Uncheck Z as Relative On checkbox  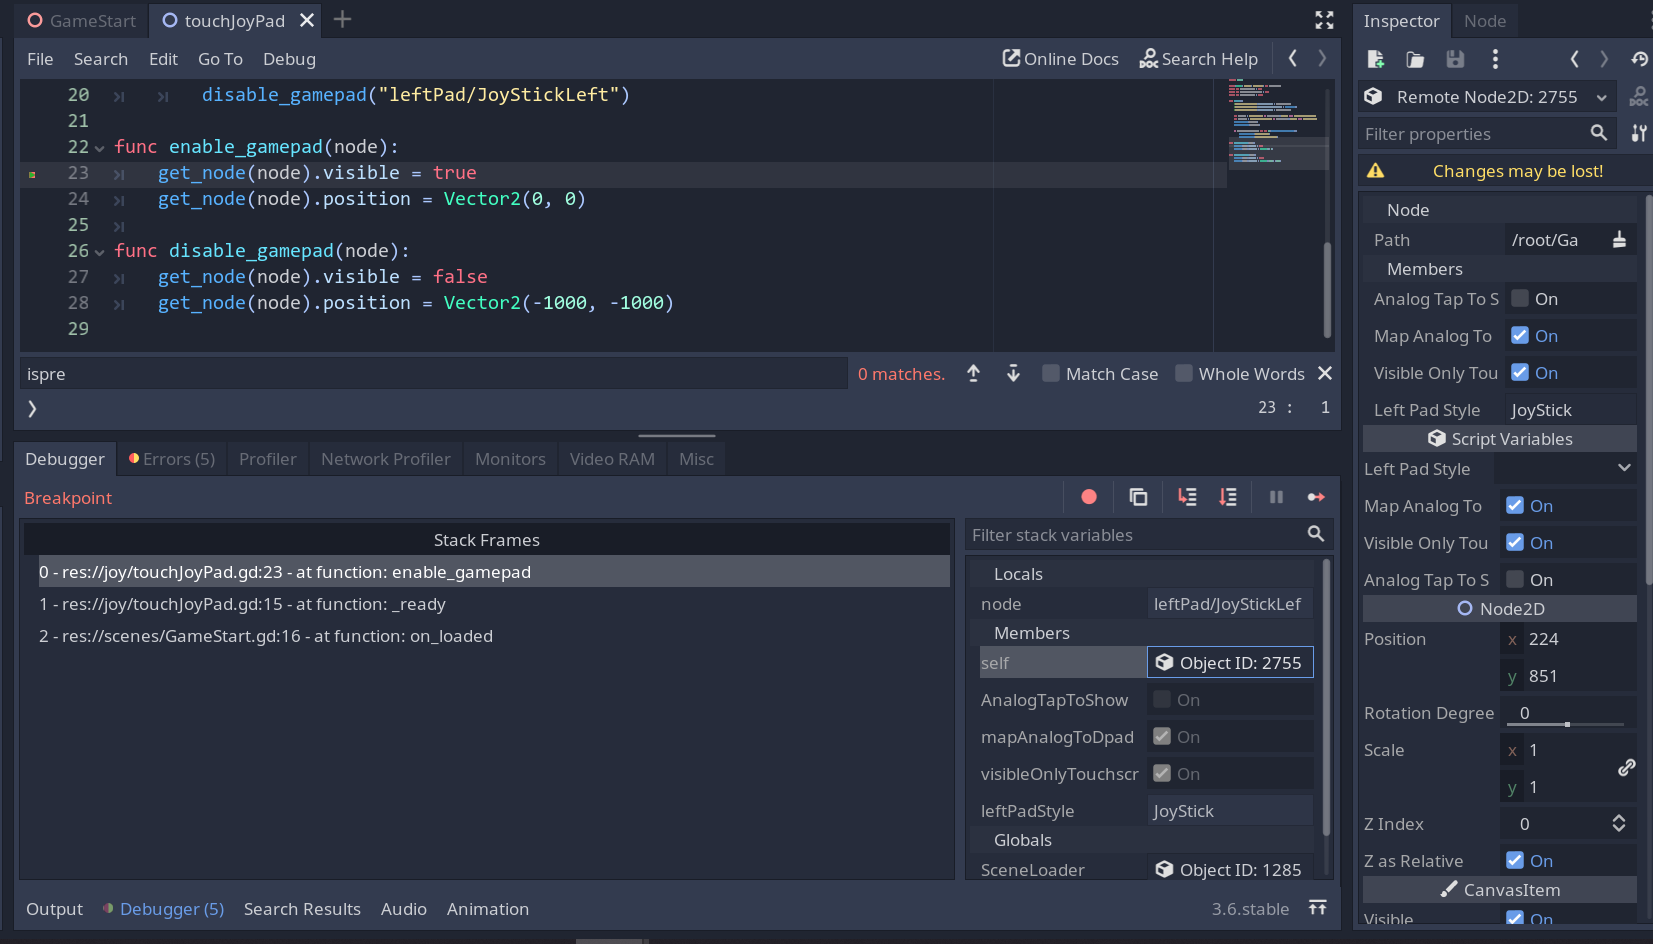1515,860
